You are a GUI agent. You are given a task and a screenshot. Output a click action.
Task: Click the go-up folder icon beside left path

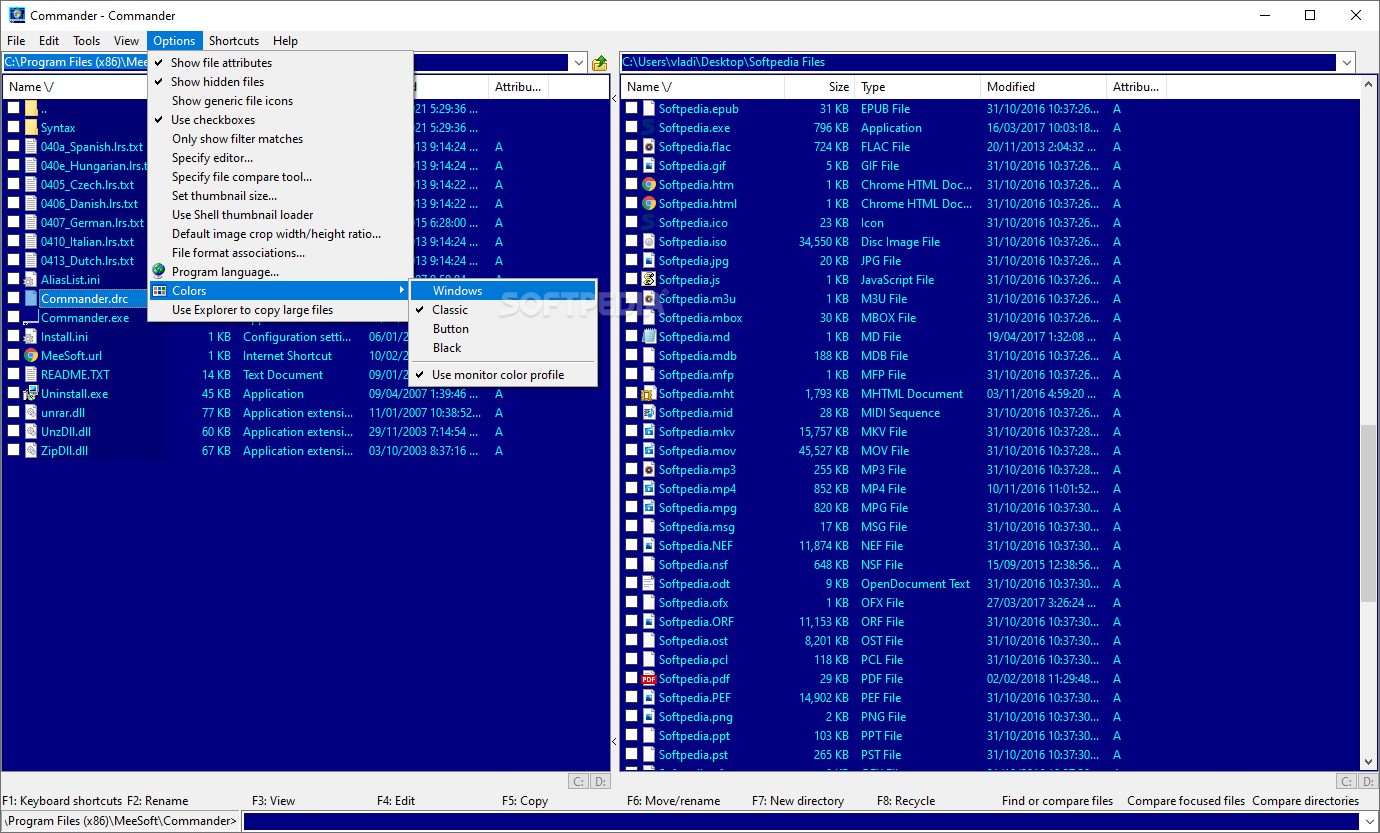click(x=600, y=63)
